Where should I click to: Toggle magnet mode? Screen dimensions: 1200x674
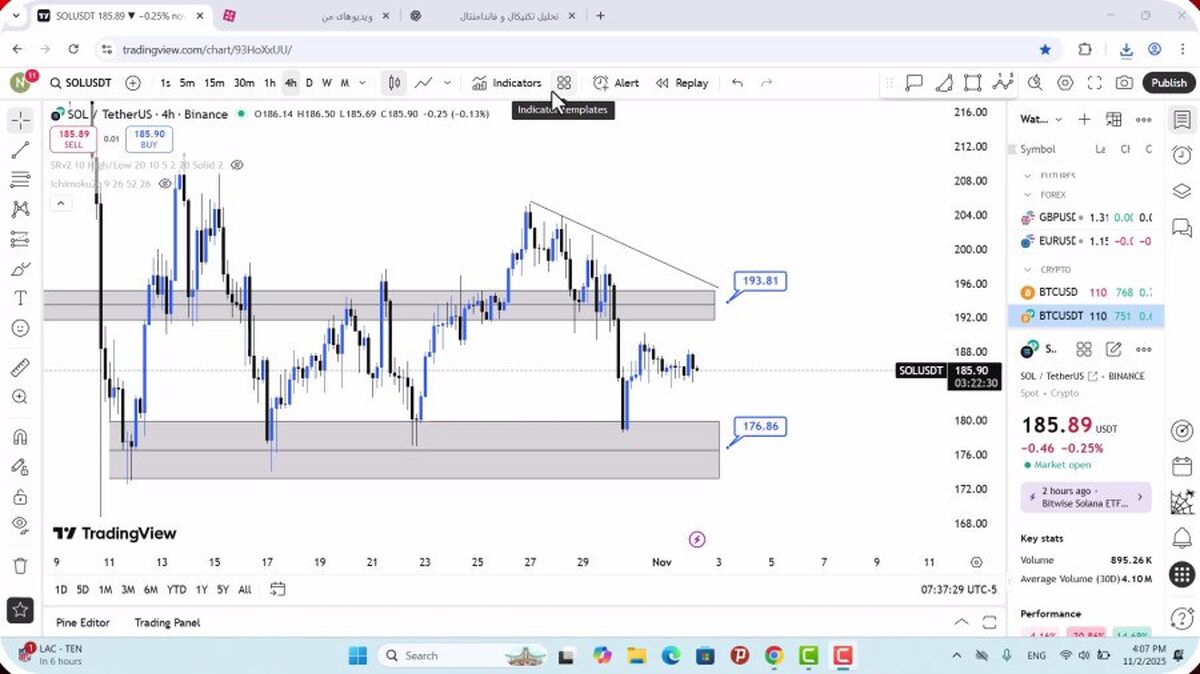pos(20,437)
